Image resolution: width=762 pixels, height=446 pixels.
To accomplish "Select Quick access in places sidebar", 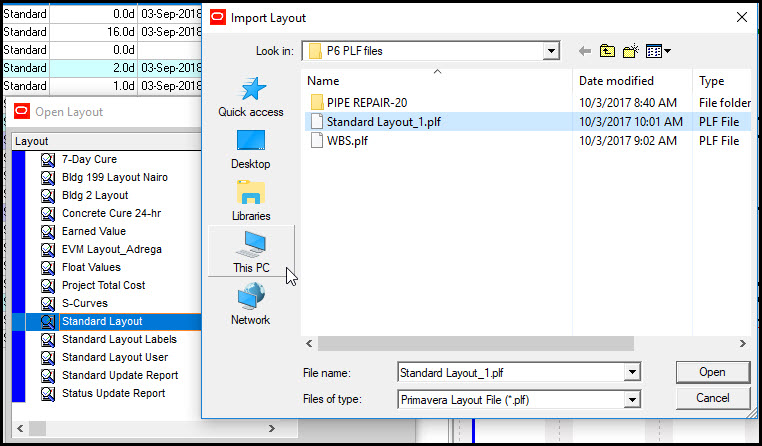I will coord(251,97).
